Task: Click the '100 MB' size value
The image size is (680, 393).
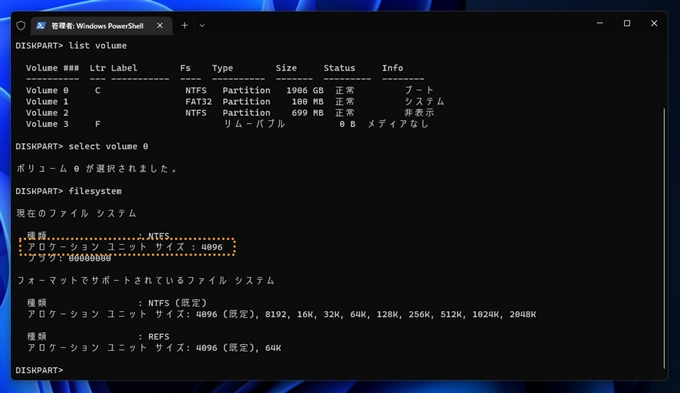Action: tap(307, 102)
